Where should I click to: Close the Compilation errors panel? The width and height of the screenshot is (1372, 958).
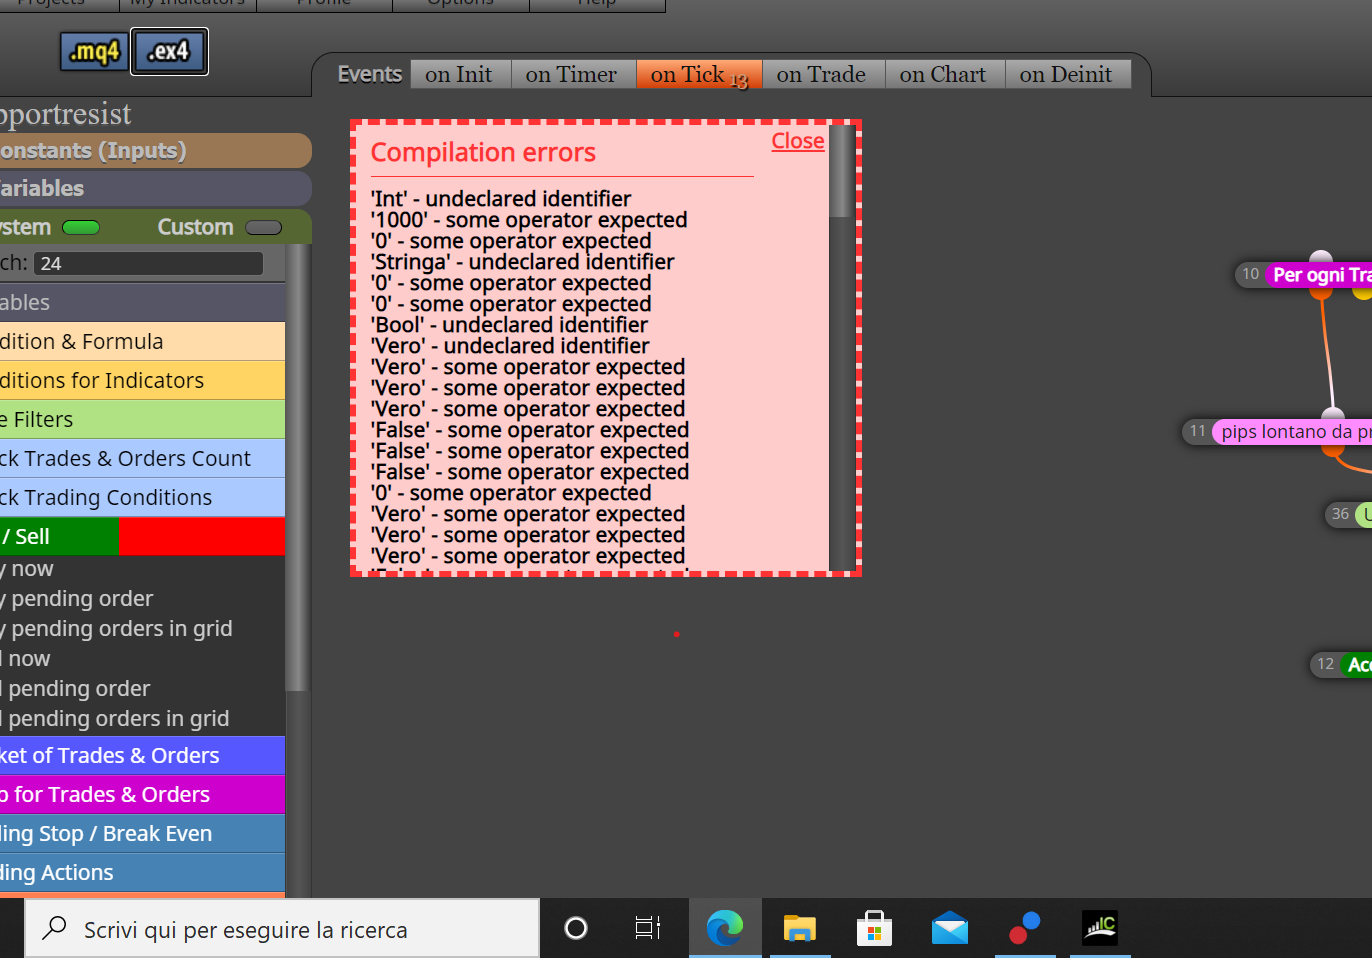[797, 141]
